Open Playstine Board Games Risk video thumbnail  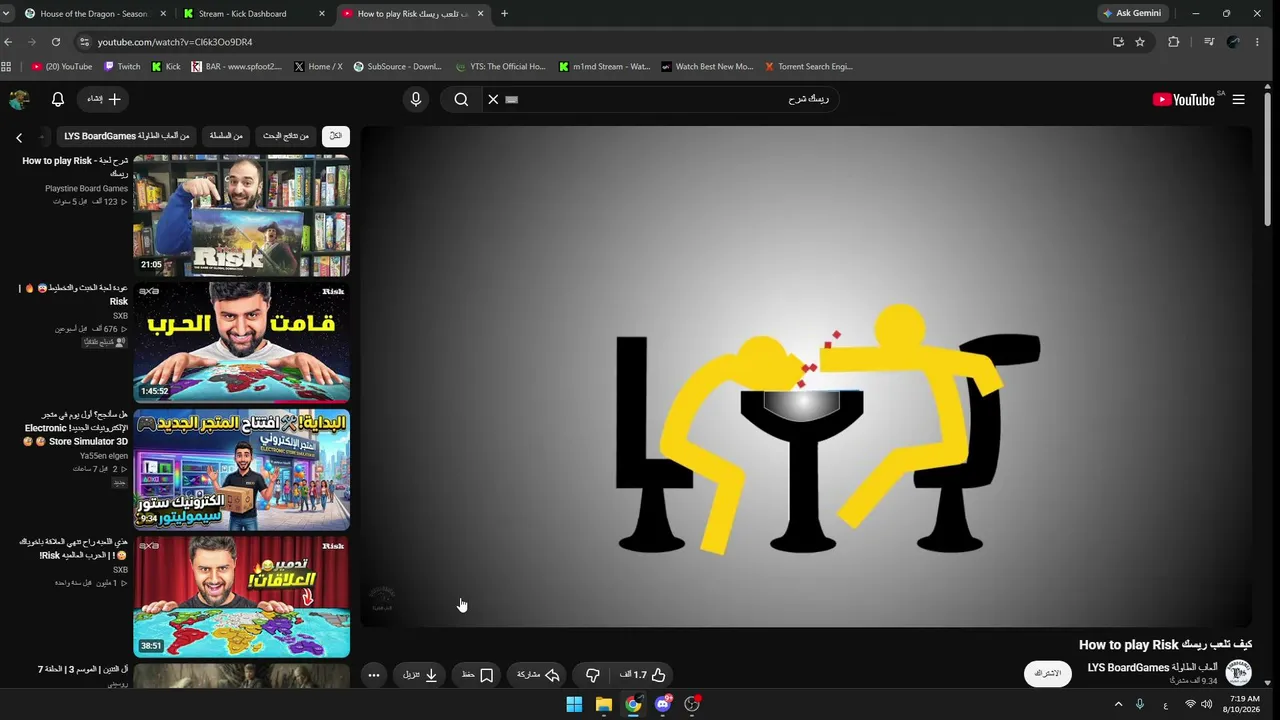pos(241,215)
